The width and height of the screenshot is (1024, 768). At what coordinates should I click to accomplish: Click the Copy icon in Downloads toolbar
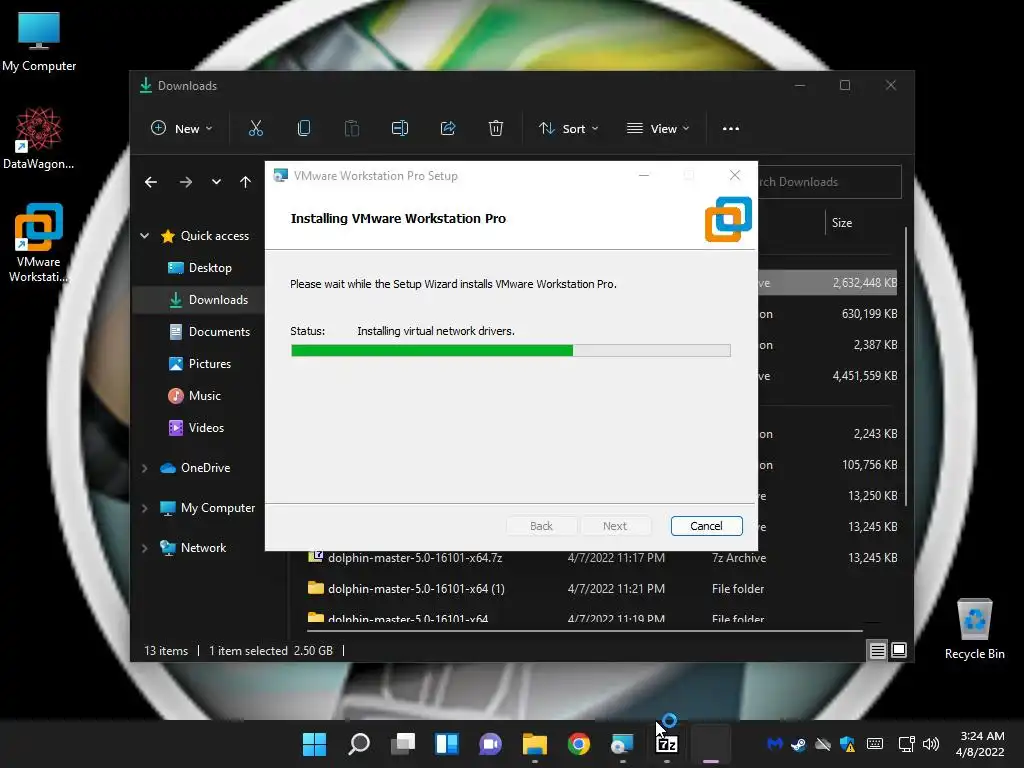coord(304,129)
